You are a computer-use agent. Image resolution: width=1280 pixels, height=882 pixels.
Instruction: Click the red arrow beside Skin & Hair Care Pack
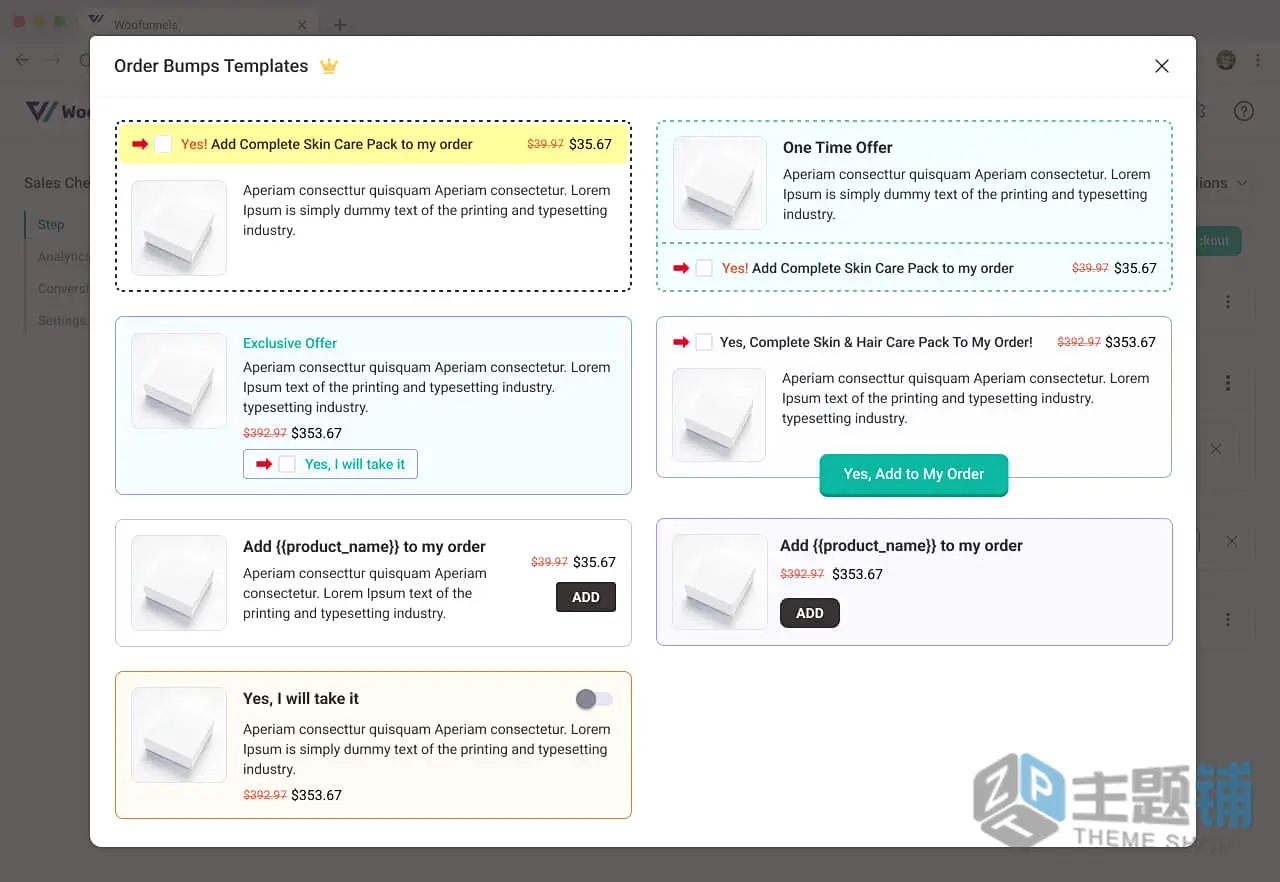[681, 342]
